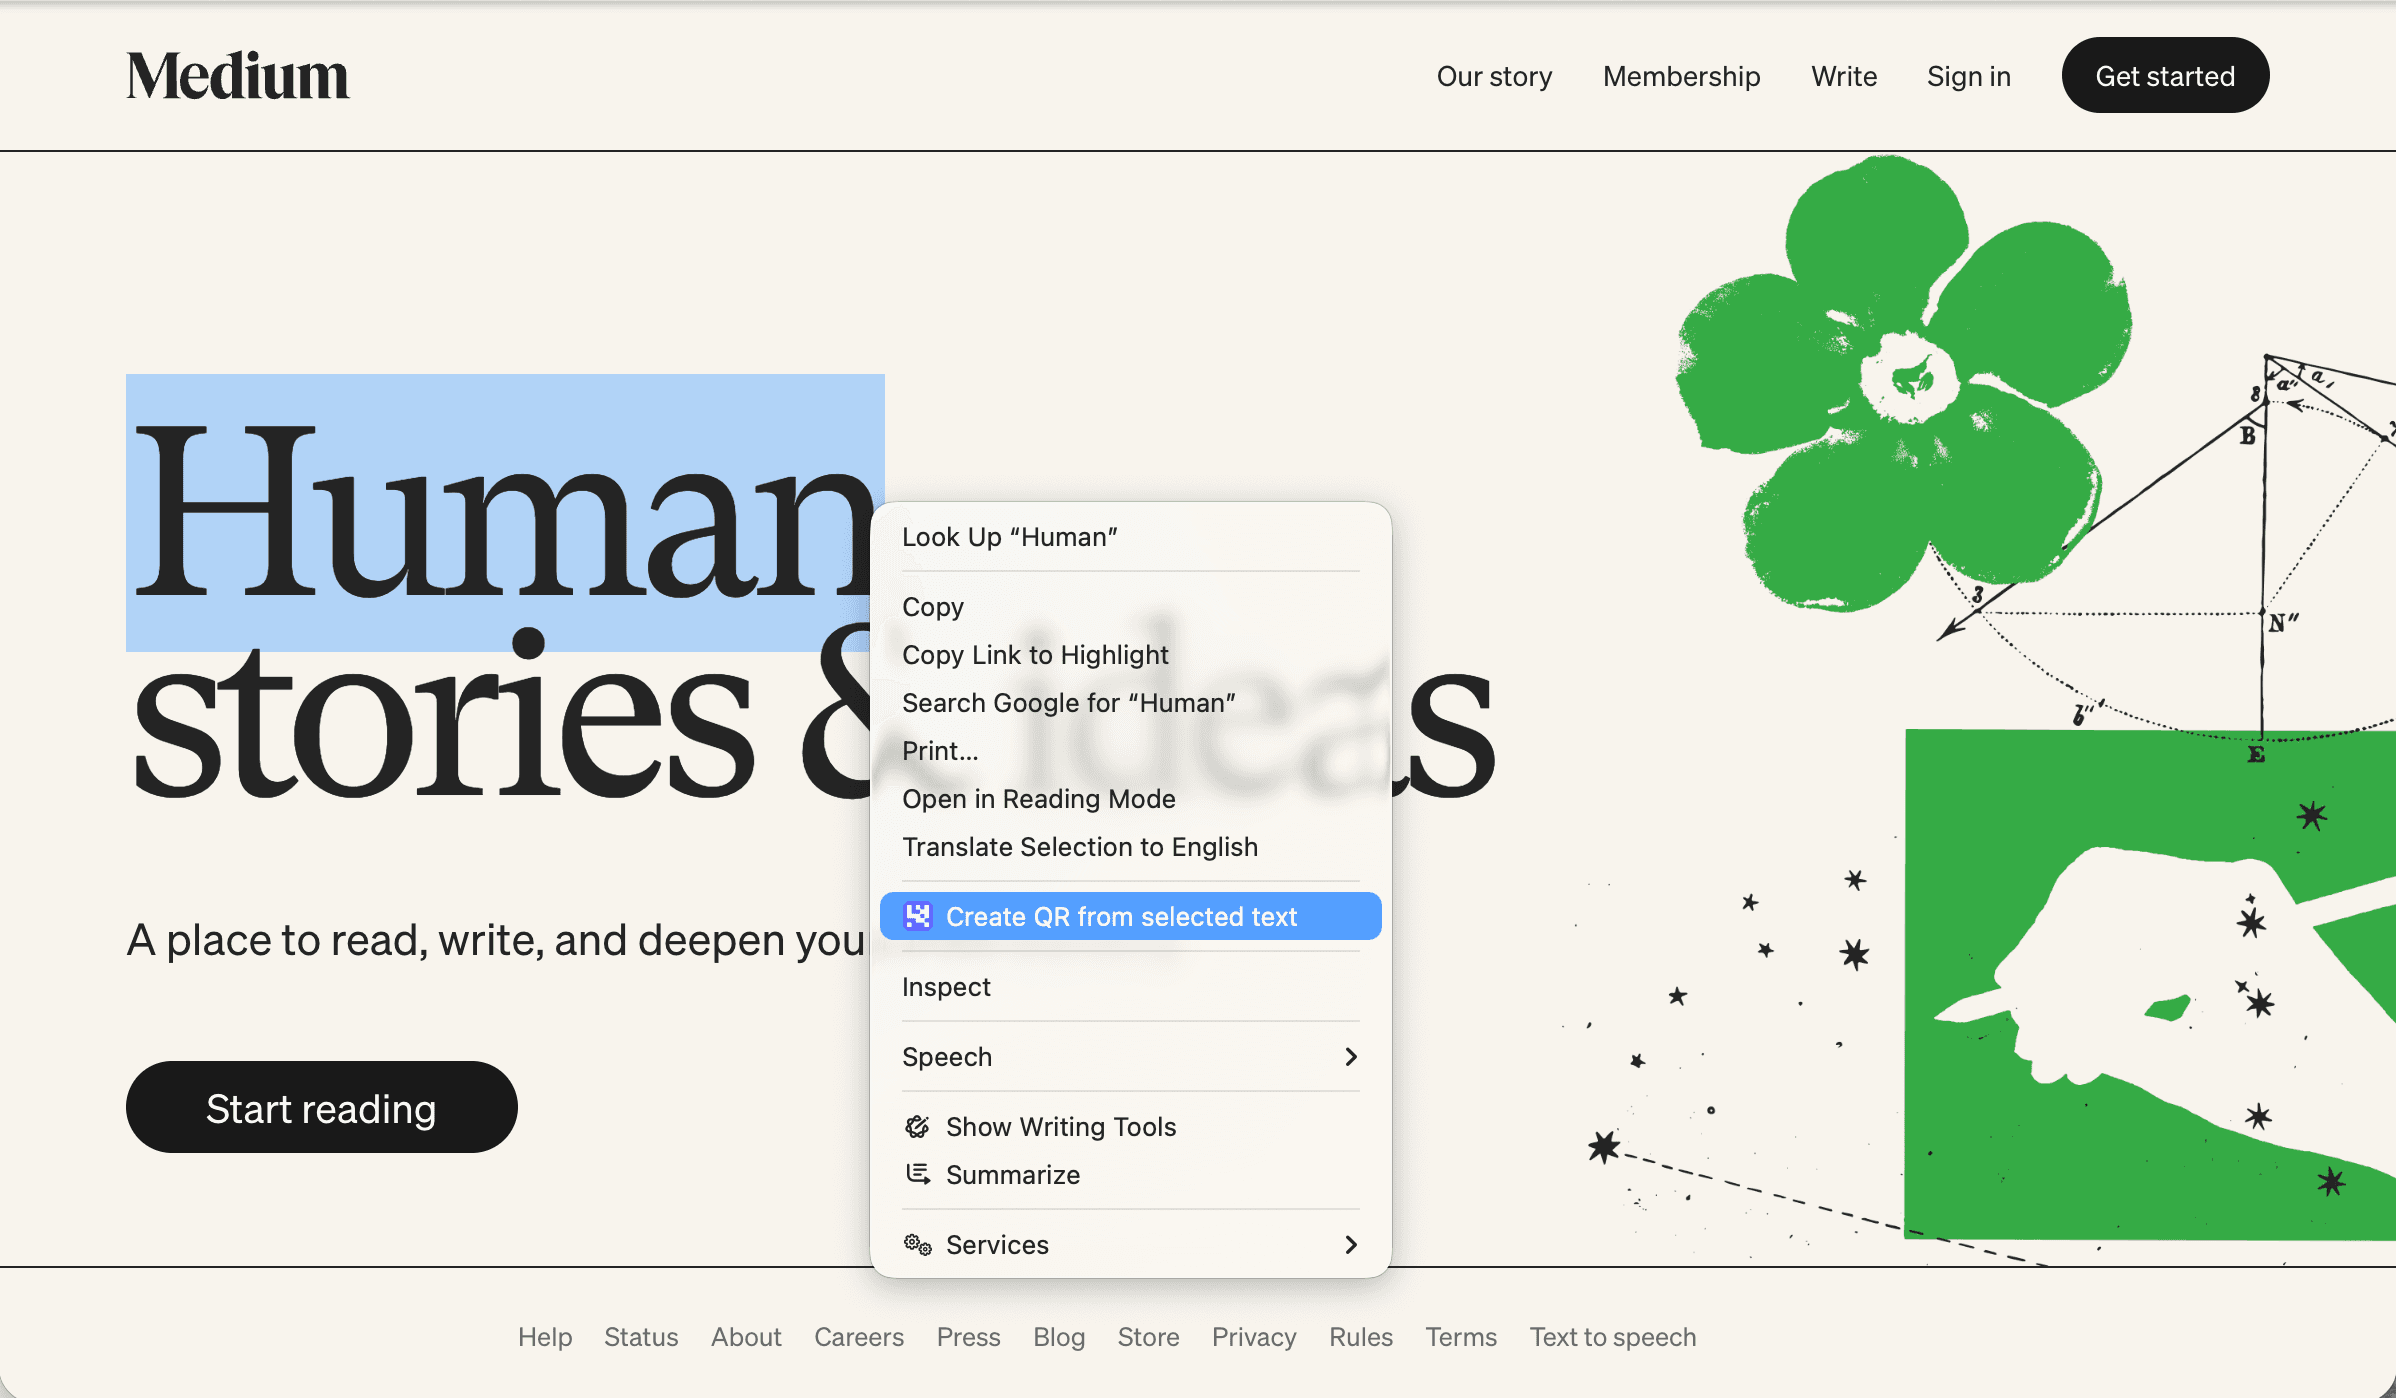Open the Store footer link

1148,1337
